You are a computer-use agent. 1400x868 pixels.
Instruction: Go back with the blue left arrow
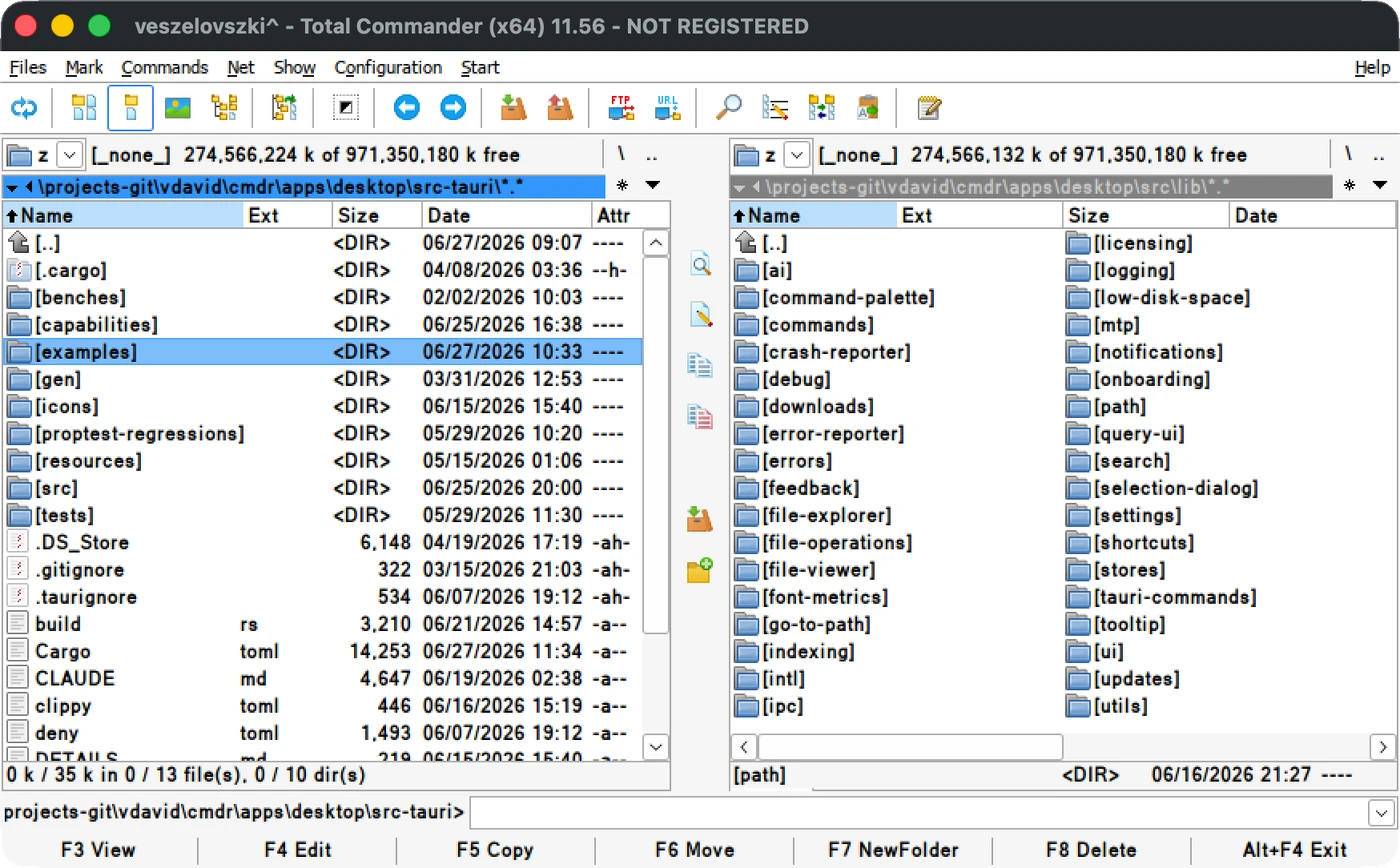pyautogui.click(x=406, y=108)
